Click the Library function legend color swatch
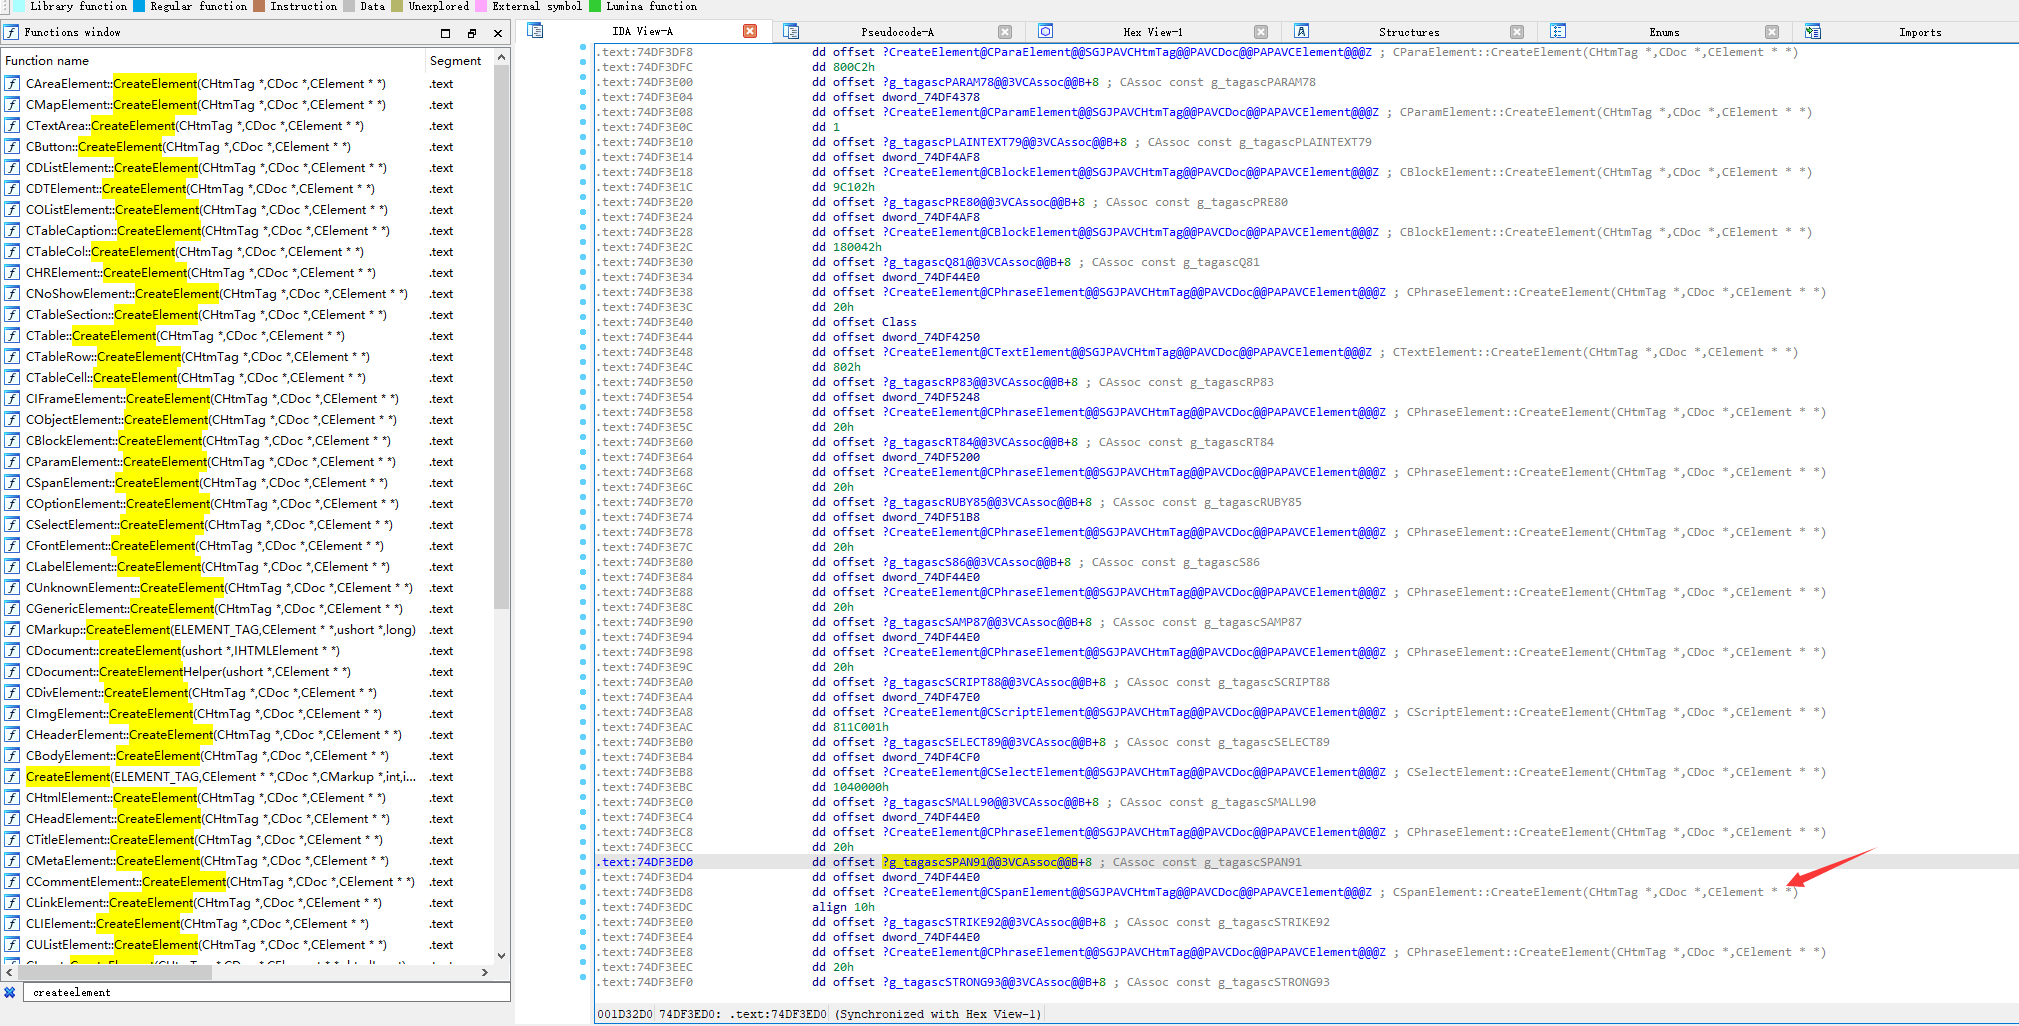Image resolution: width=2019 pixels, height=1026 pixels. tap(20, 6)
